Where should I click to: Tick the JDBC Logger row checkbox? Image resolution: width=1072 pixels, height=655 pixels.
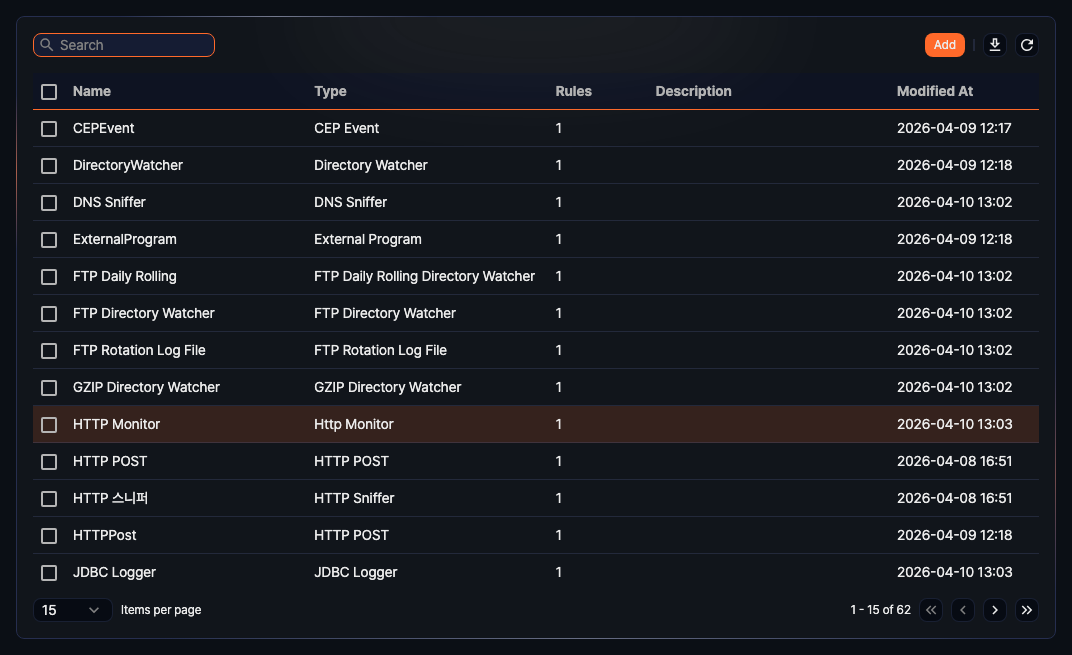tap(49, 573)
